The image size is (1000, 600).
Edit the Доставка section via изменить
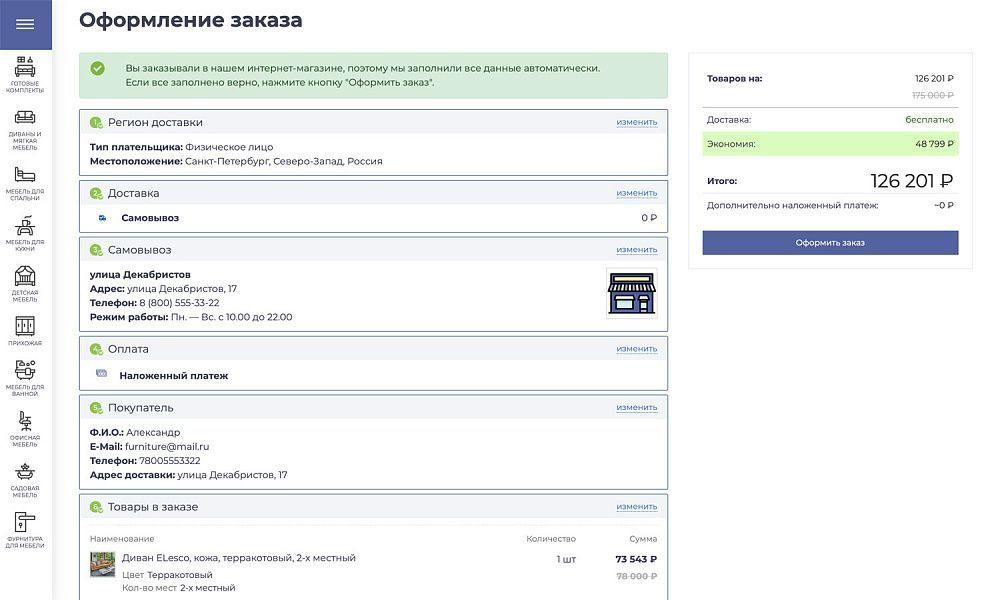coord(636,193)
